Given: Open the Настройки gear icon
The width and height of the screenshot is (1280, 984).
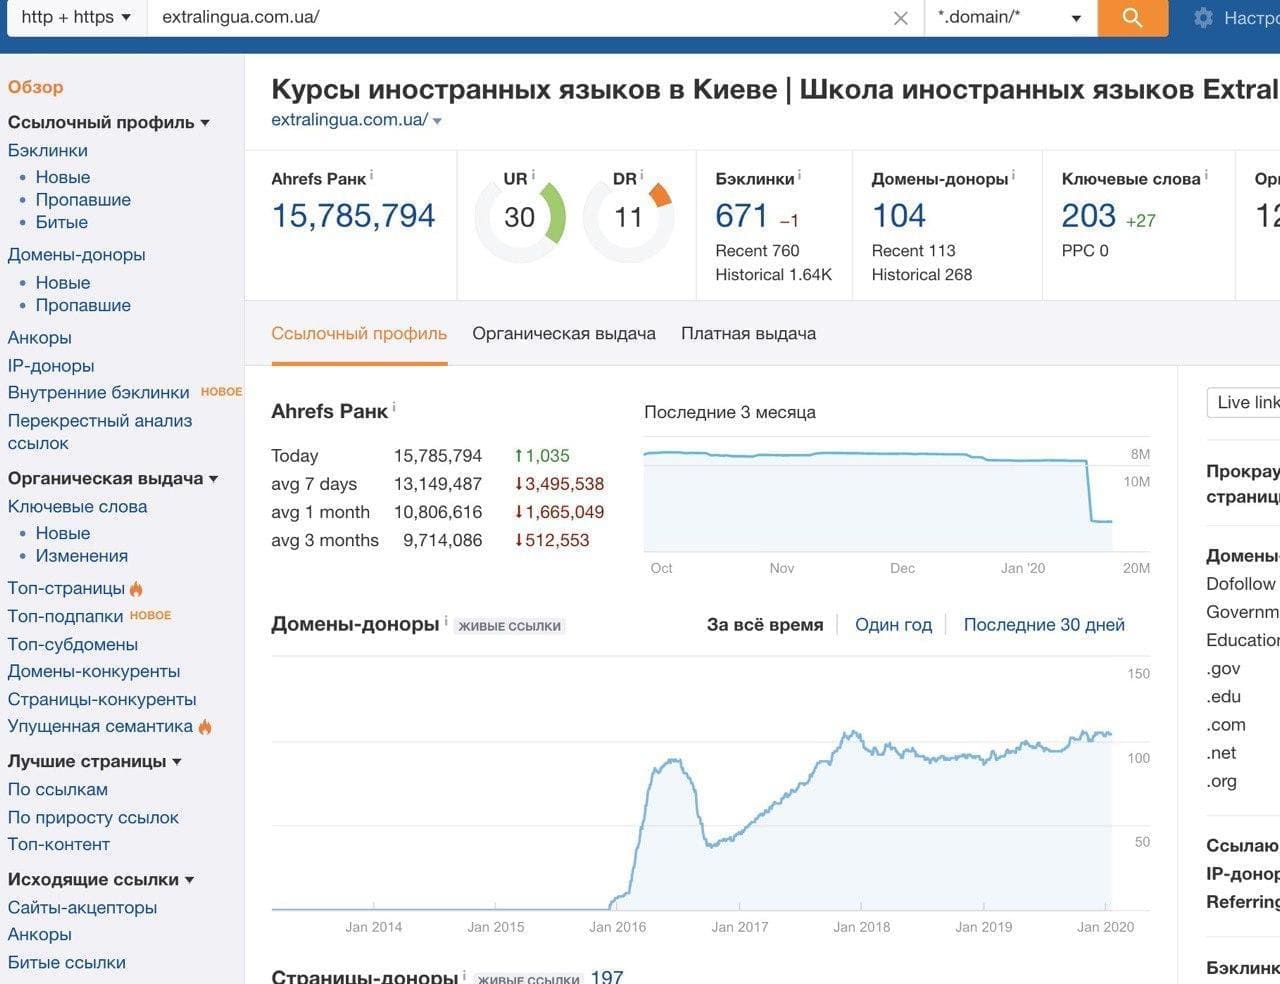Looking at the screenshot, I should [1203, 17].
